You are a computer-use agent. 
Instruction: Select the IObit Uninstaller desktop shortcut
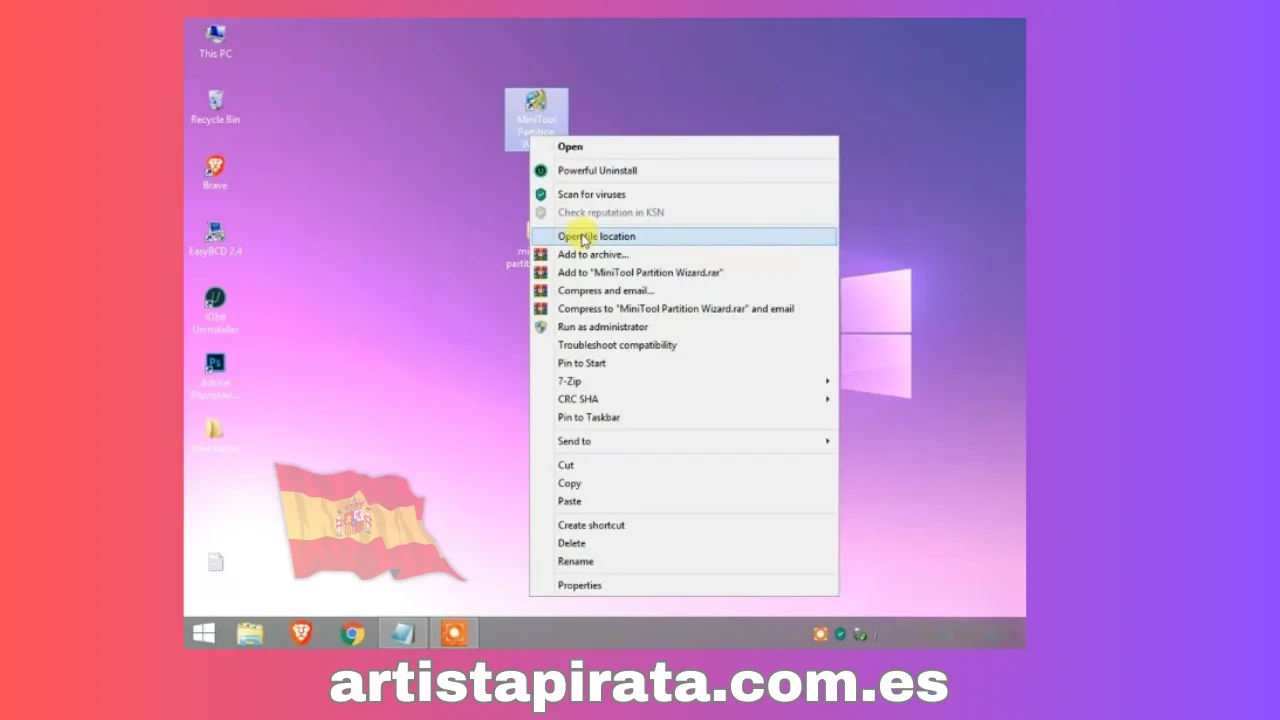pyautogui.click(x=215, y=311)
